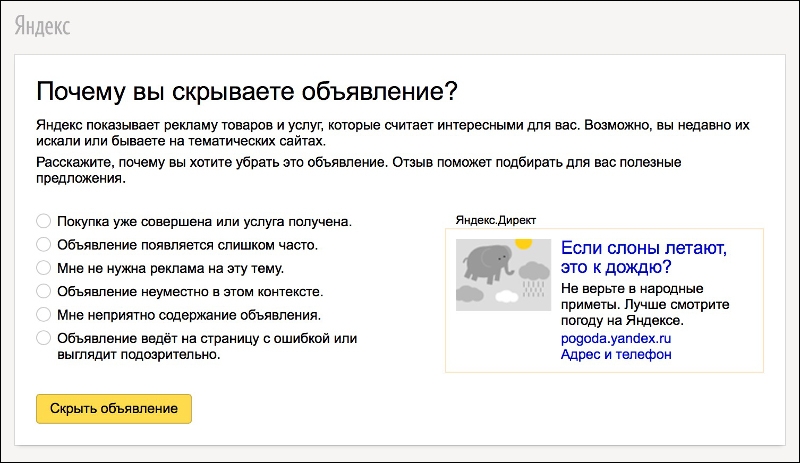Select 'Объявление неуместно в этом контексте' option

click(43, 291)
